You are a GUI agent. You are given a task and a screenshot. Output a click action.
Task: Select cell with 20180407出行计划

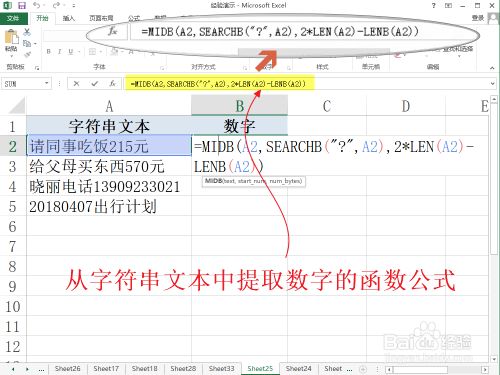tap(109, 206)
